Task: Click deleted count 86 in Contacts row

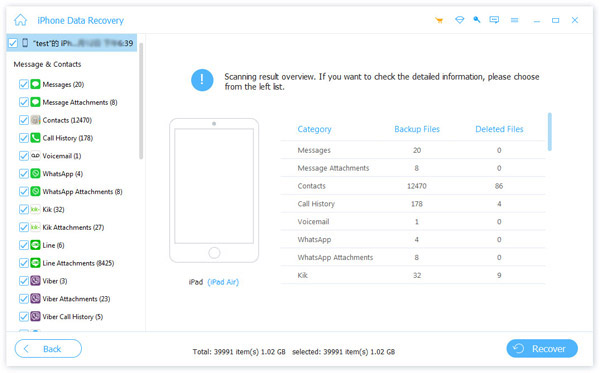Action: pyautogui.click(x=499, y=186)
